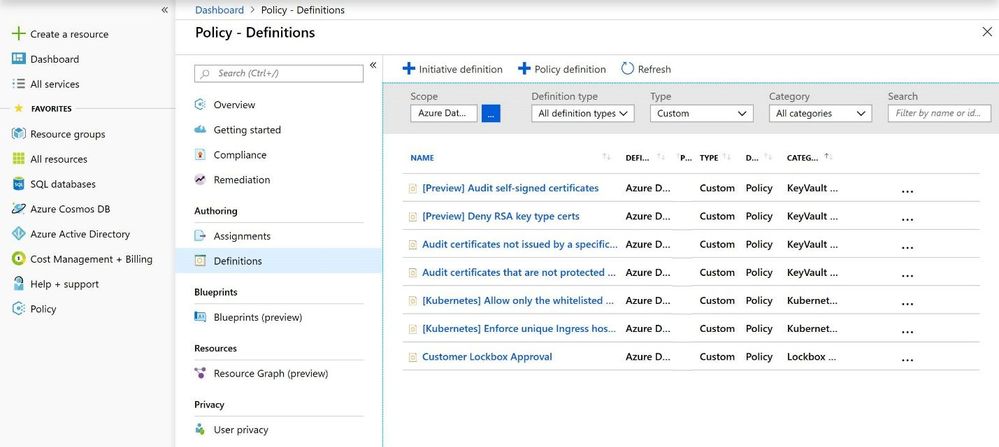This screenshot has width=999, height=447.
Task: Click the User privacy icon
Action: point(200,429)
